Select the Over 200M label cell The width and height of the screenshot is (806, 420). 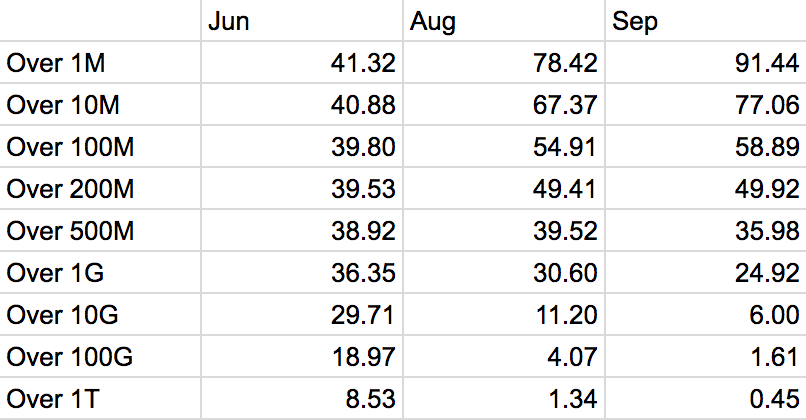[x=100, y=188]
